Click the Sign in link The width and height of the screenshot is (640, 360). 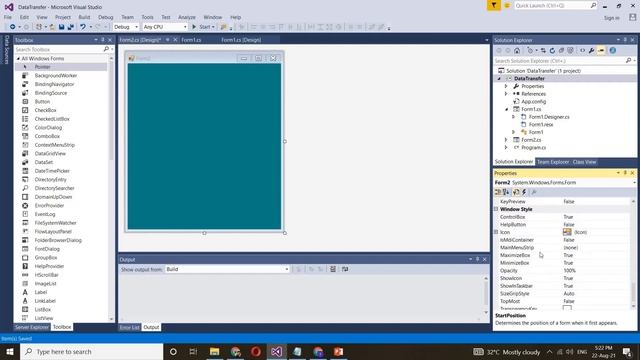coord(611,18)
